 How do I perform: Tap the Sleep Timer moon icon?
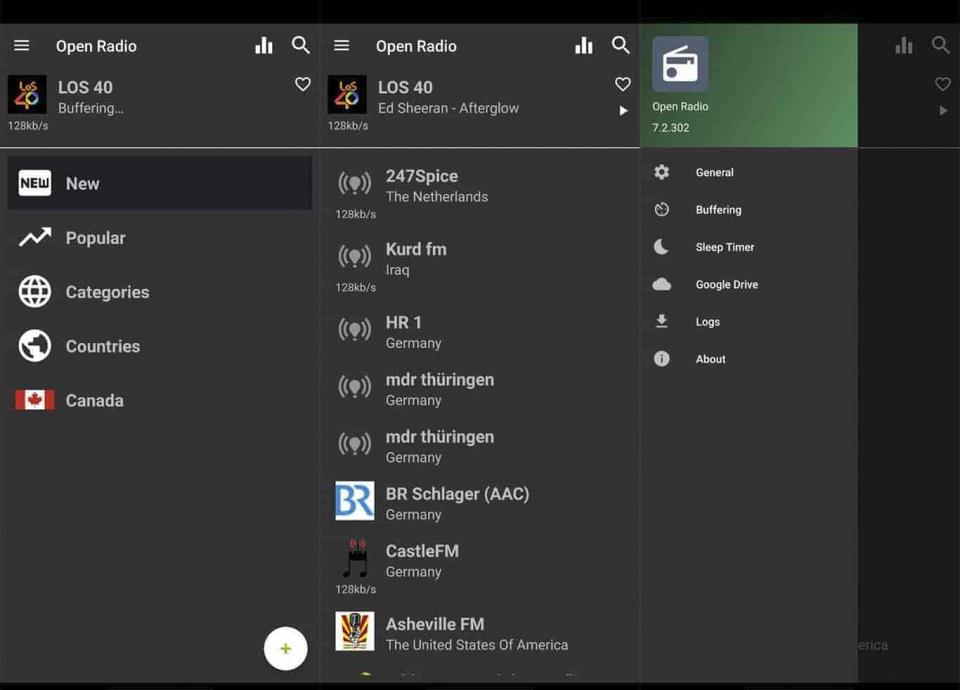pyautogui.click(x=661, y=247)
